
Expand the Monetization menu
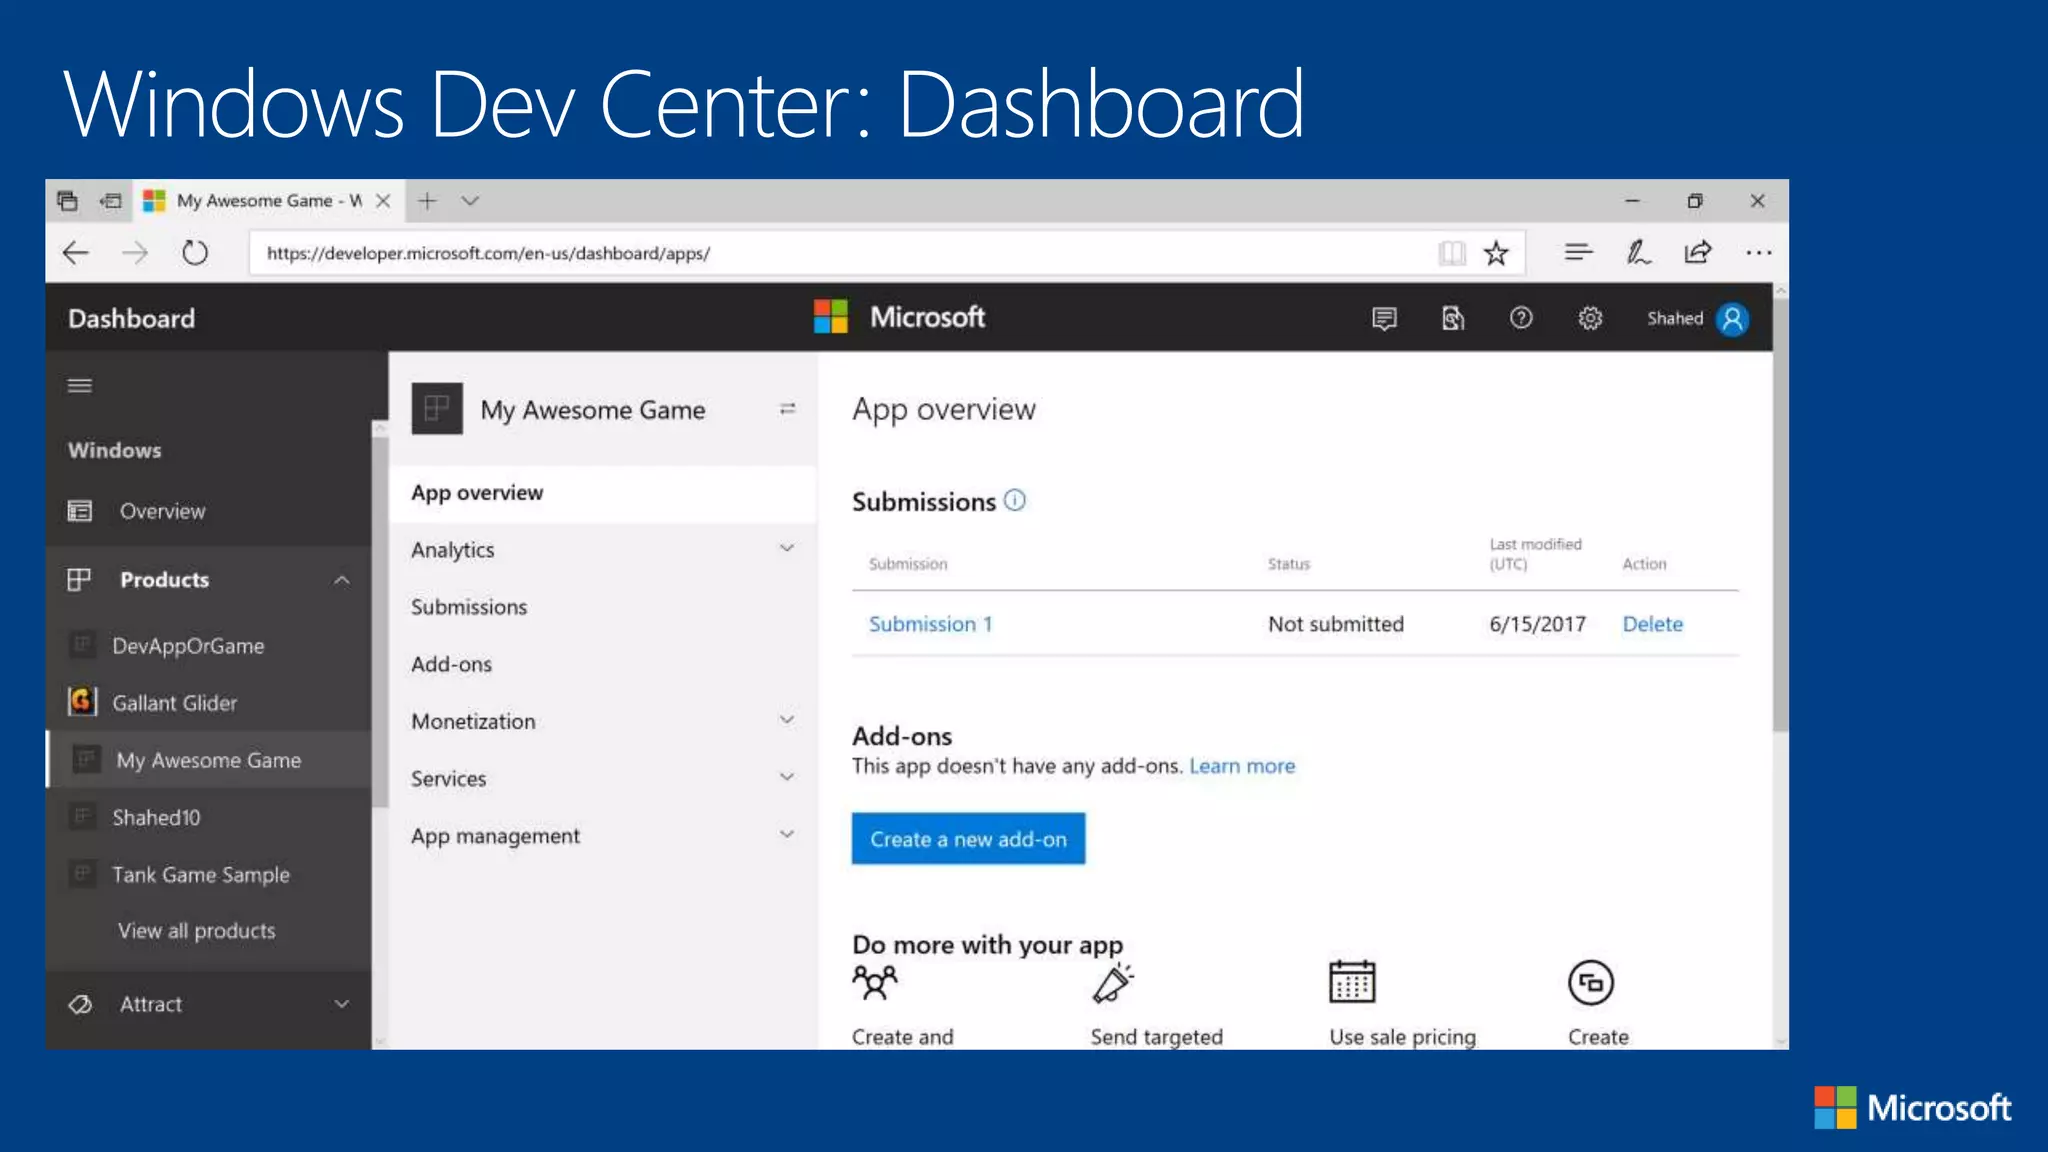(787, 720)
